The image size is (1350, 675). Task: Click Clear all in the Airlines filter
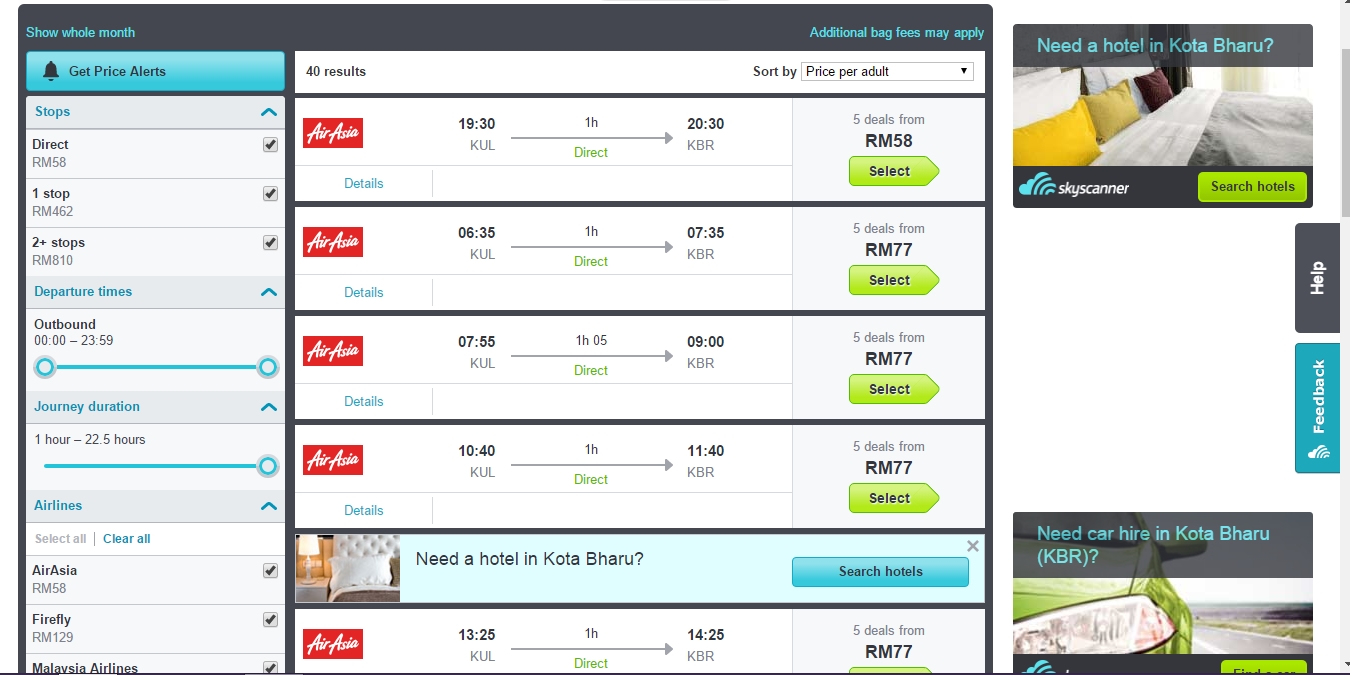click(126, 538)
